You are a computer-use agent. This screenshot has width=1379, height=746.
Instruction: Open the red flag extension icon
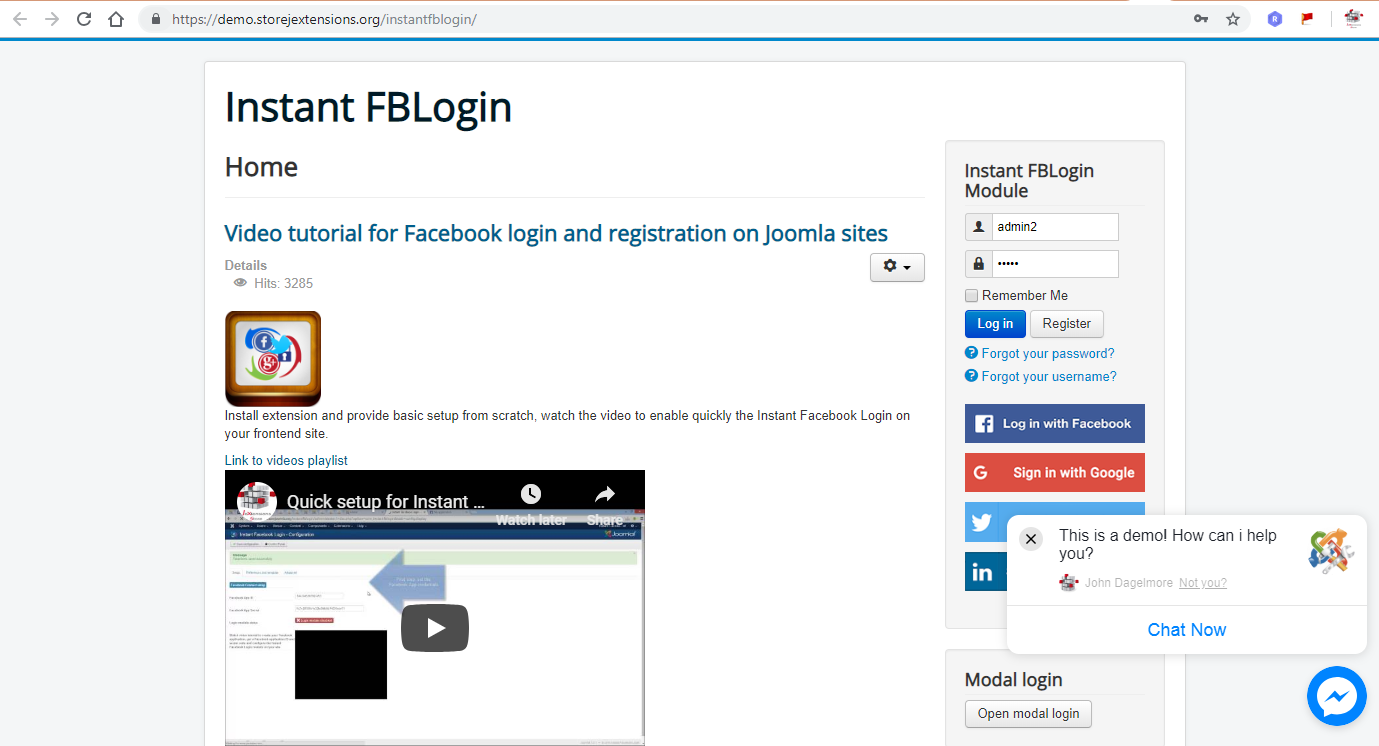point(1307,18)
